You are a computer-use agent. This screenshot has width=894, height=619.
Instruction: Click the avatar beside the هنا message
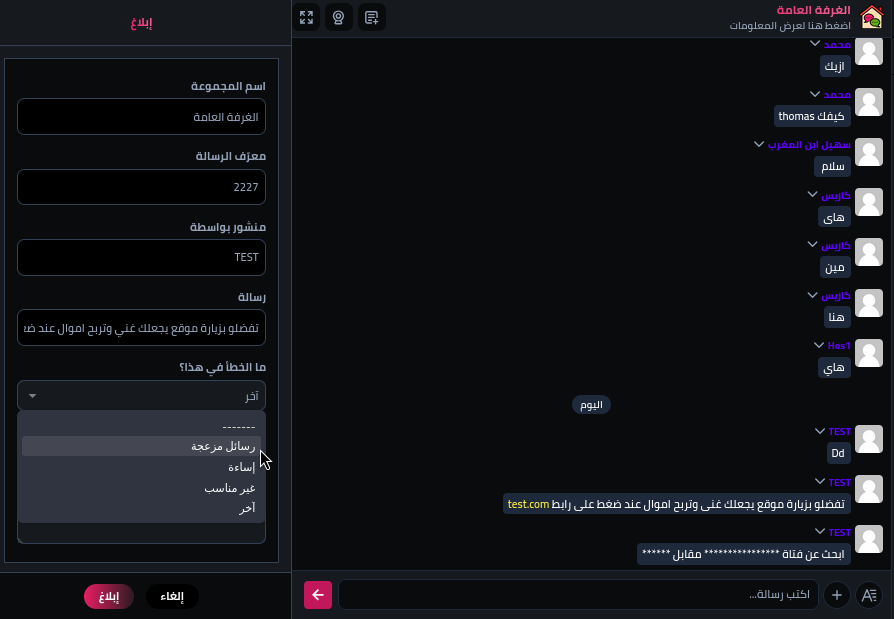point(869,303)
